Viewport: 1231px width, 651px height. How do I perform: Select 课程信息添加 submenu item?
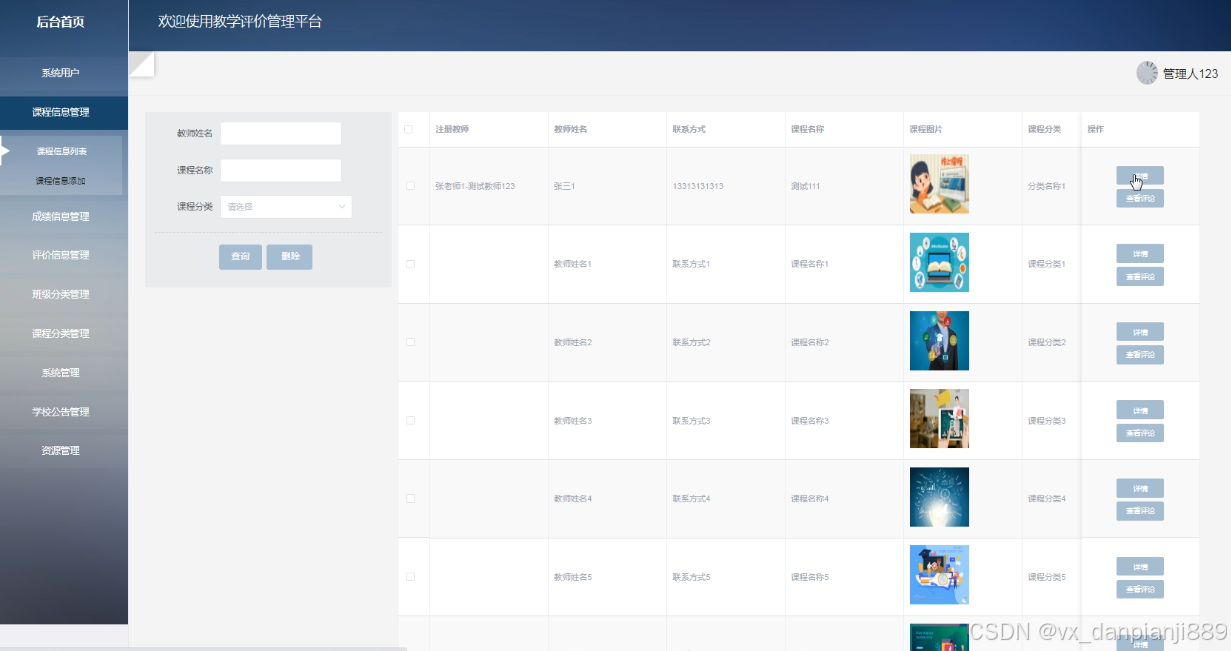coord(61,181)
